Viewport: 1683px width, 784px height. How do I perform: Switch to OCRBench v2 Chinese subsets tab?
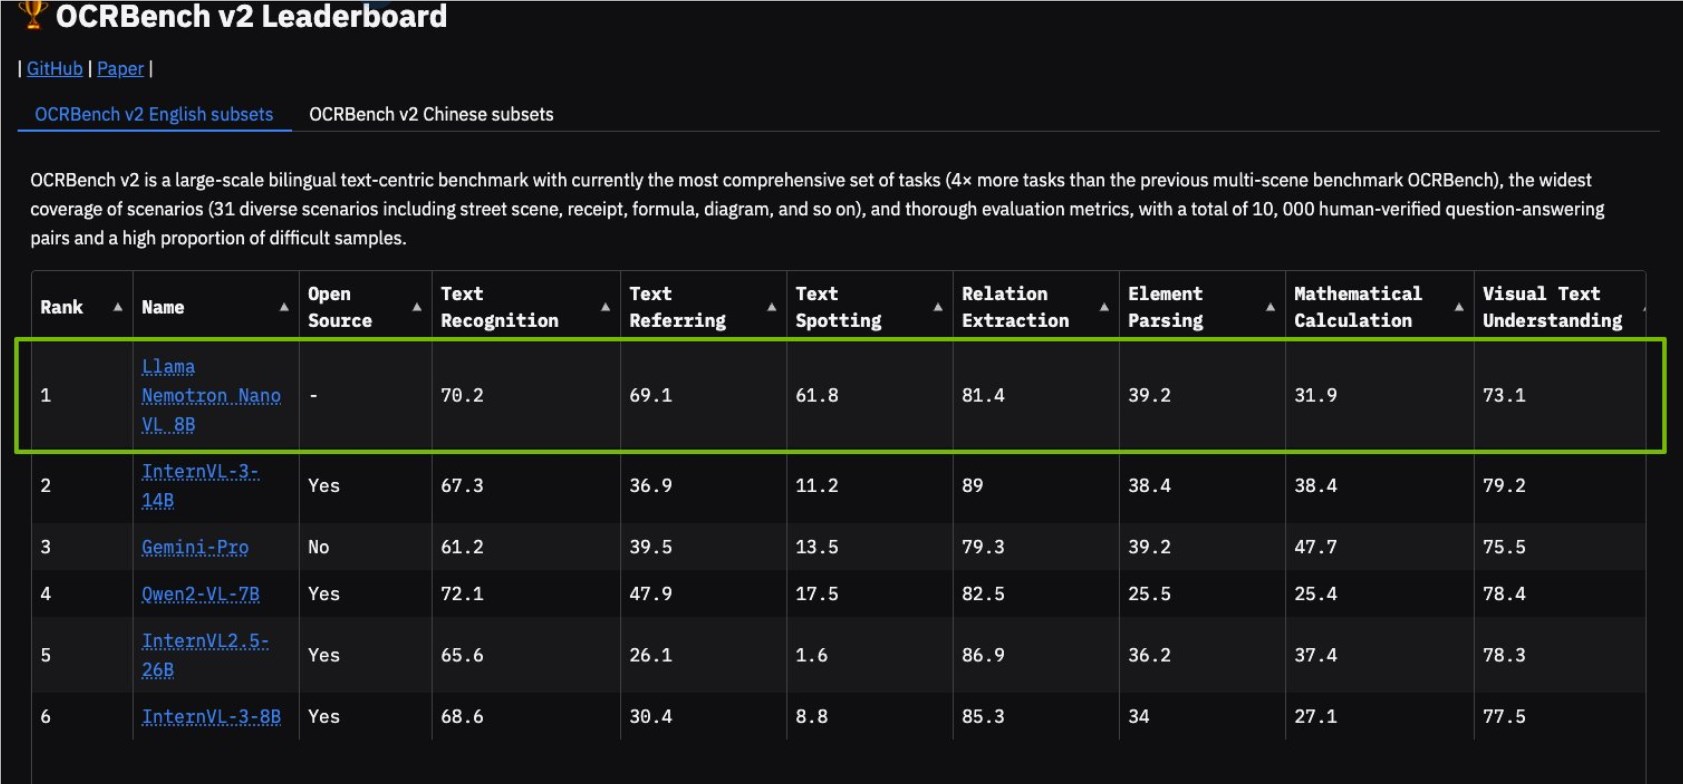pos(431,114)
